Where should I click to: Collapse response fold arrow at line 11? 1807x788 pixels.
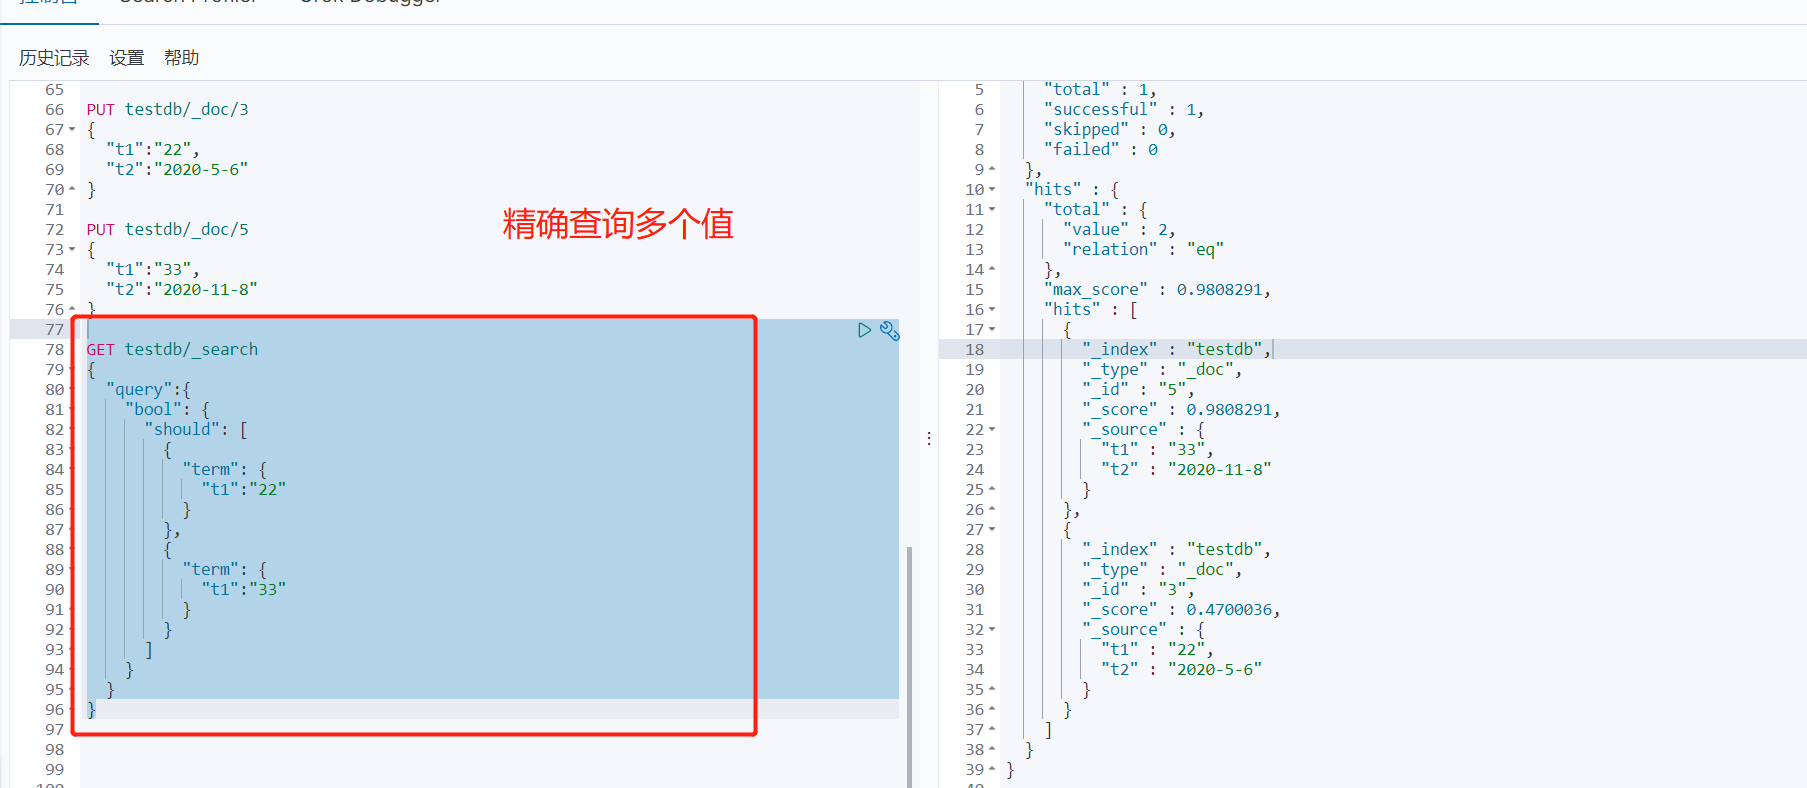[992, 210]
